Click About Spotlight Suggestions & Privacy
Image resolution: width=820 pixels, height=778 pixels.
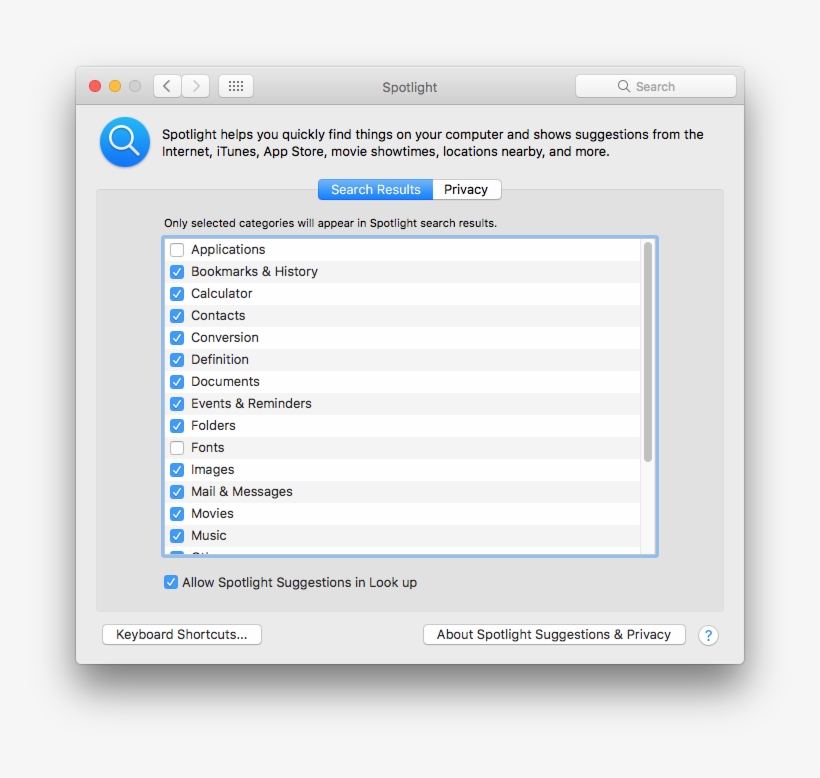pos(554,634)
